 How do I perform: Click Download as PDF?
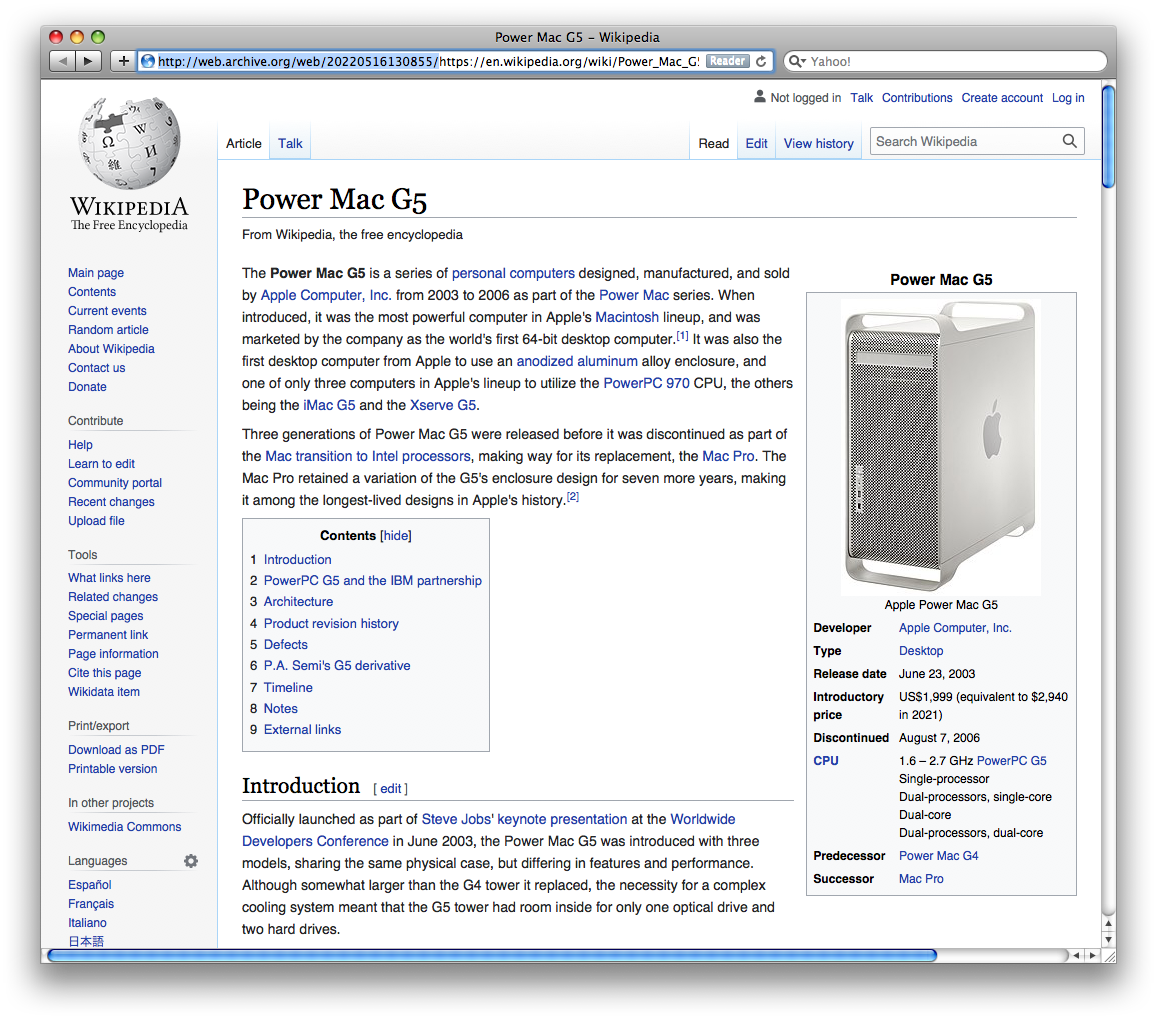click(116, 750)
